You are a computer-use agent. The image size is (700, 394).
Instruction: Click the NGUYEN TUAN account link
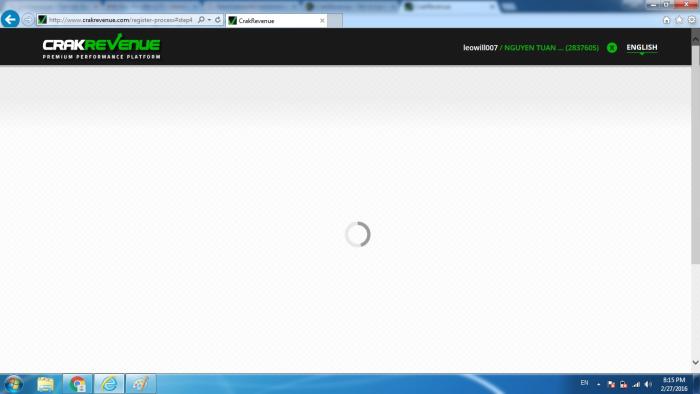point(552,48)
